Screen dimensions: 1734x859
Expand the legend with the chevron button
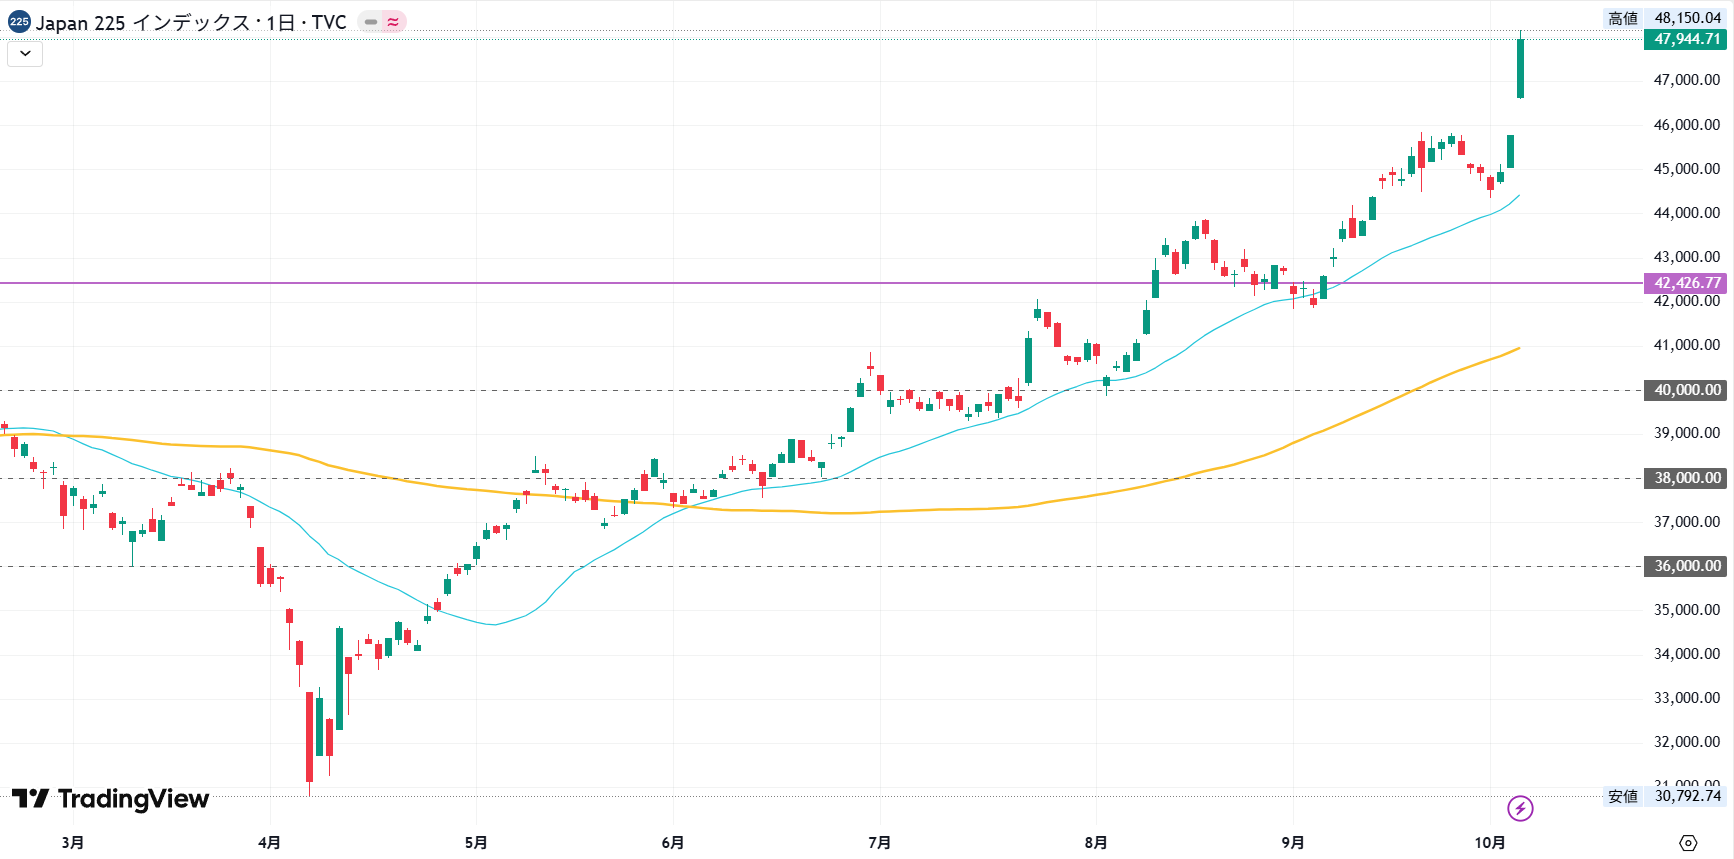[x=25, y=54]
